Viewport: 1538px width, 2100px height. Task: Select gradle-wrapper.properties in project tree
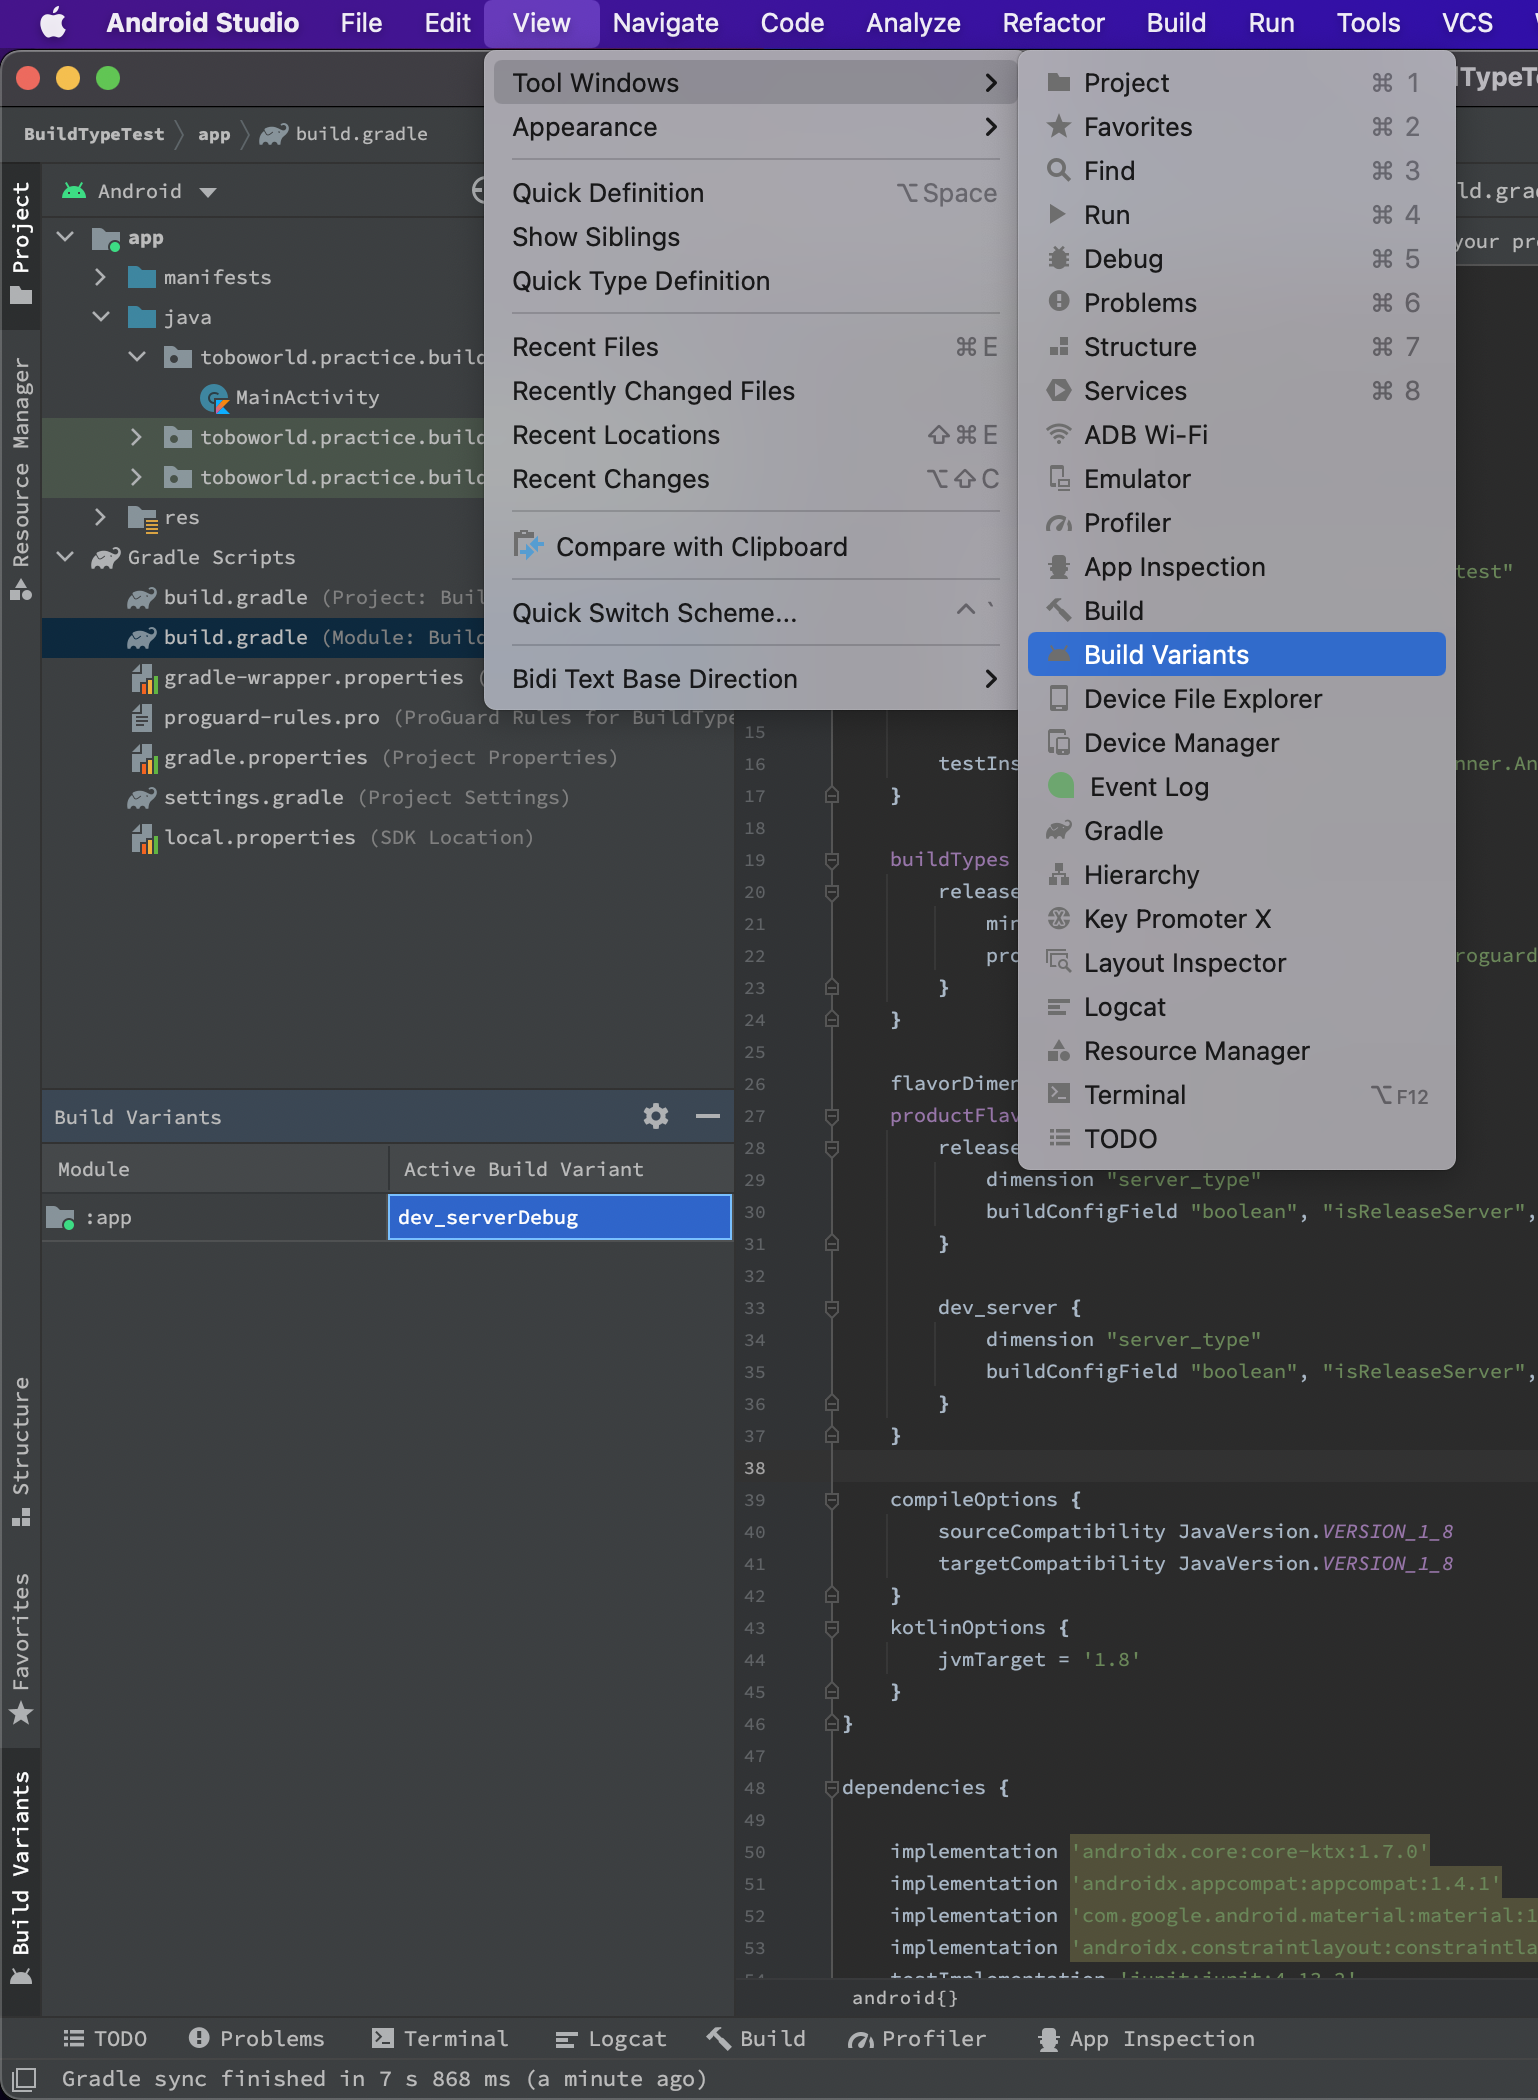coord(314,677)
